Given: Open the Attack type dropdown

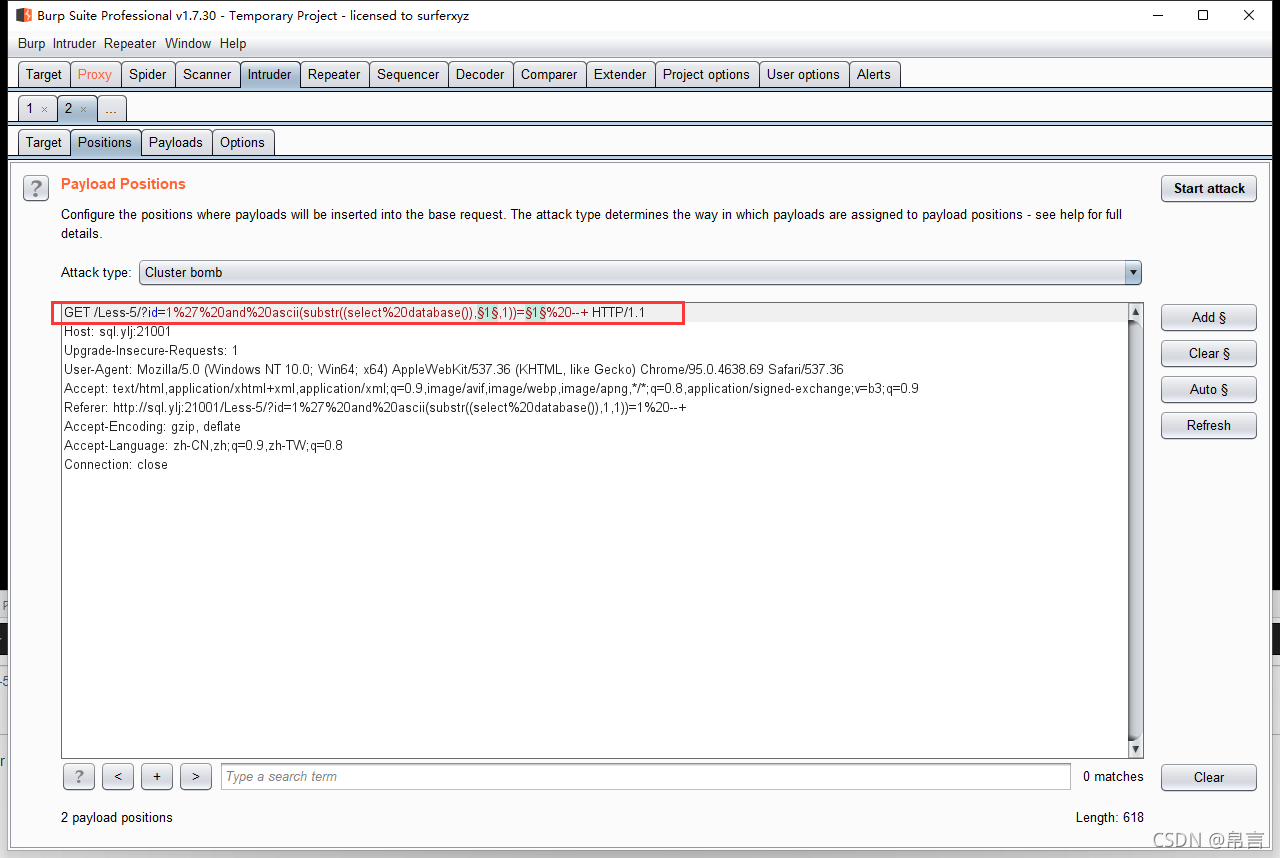Looking at the screenshot, I should click(641, 272).
